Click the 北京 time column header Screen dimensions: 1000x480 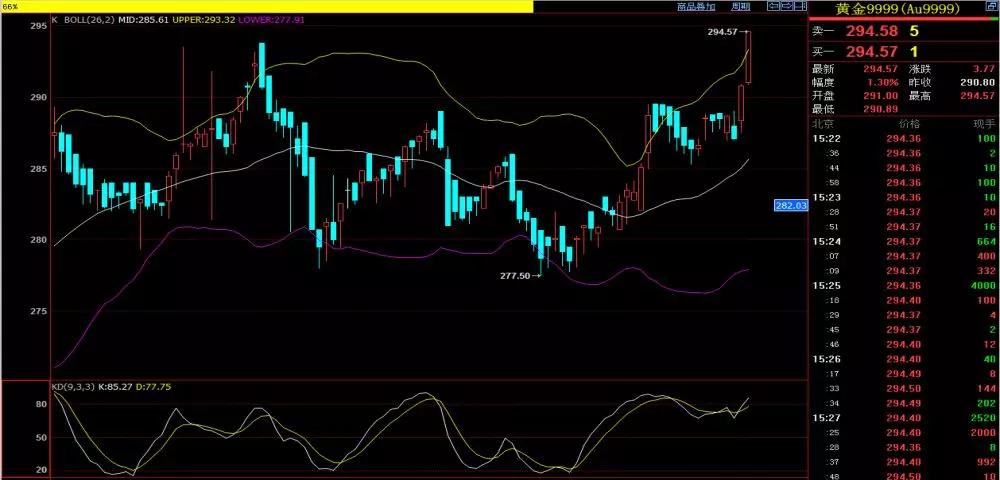(x=823, y=124)
